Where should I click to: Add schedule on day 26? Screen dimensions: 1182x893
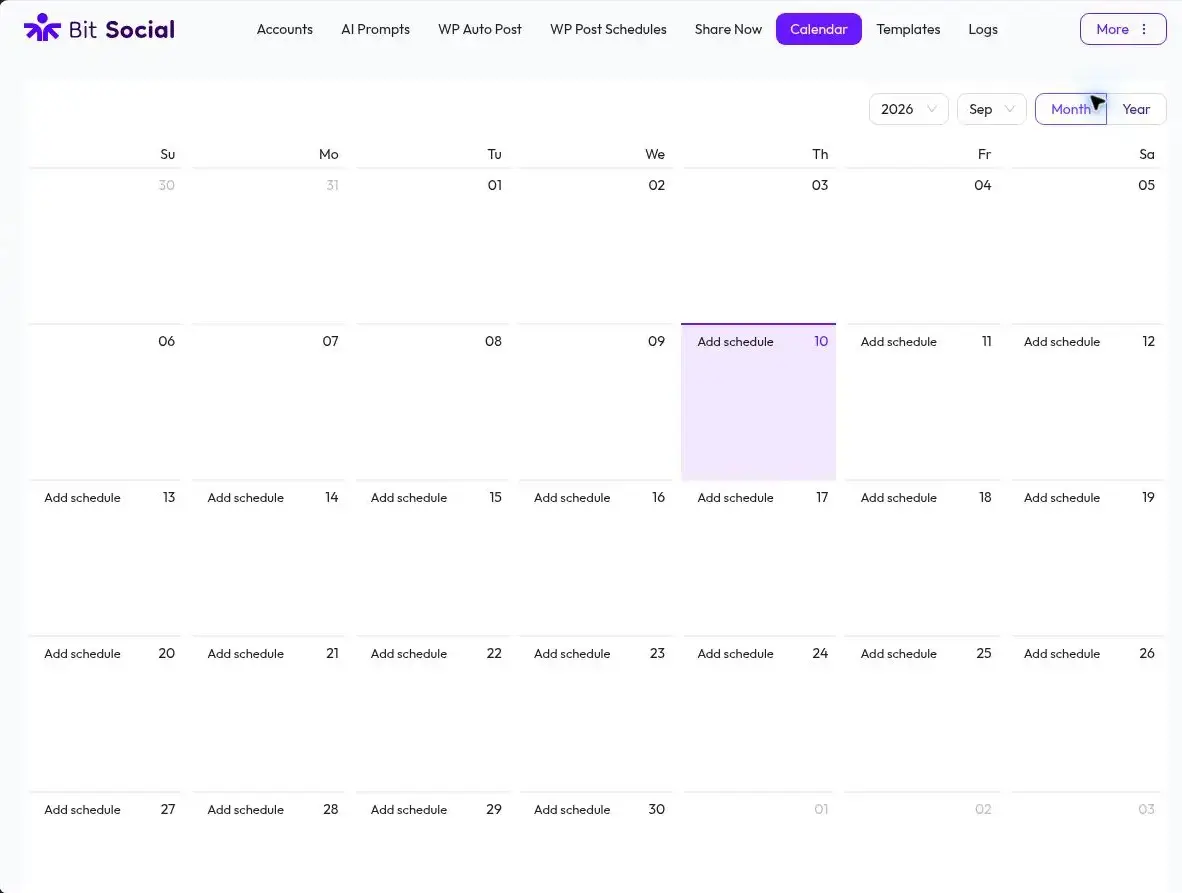click(x=1061, y=653)
